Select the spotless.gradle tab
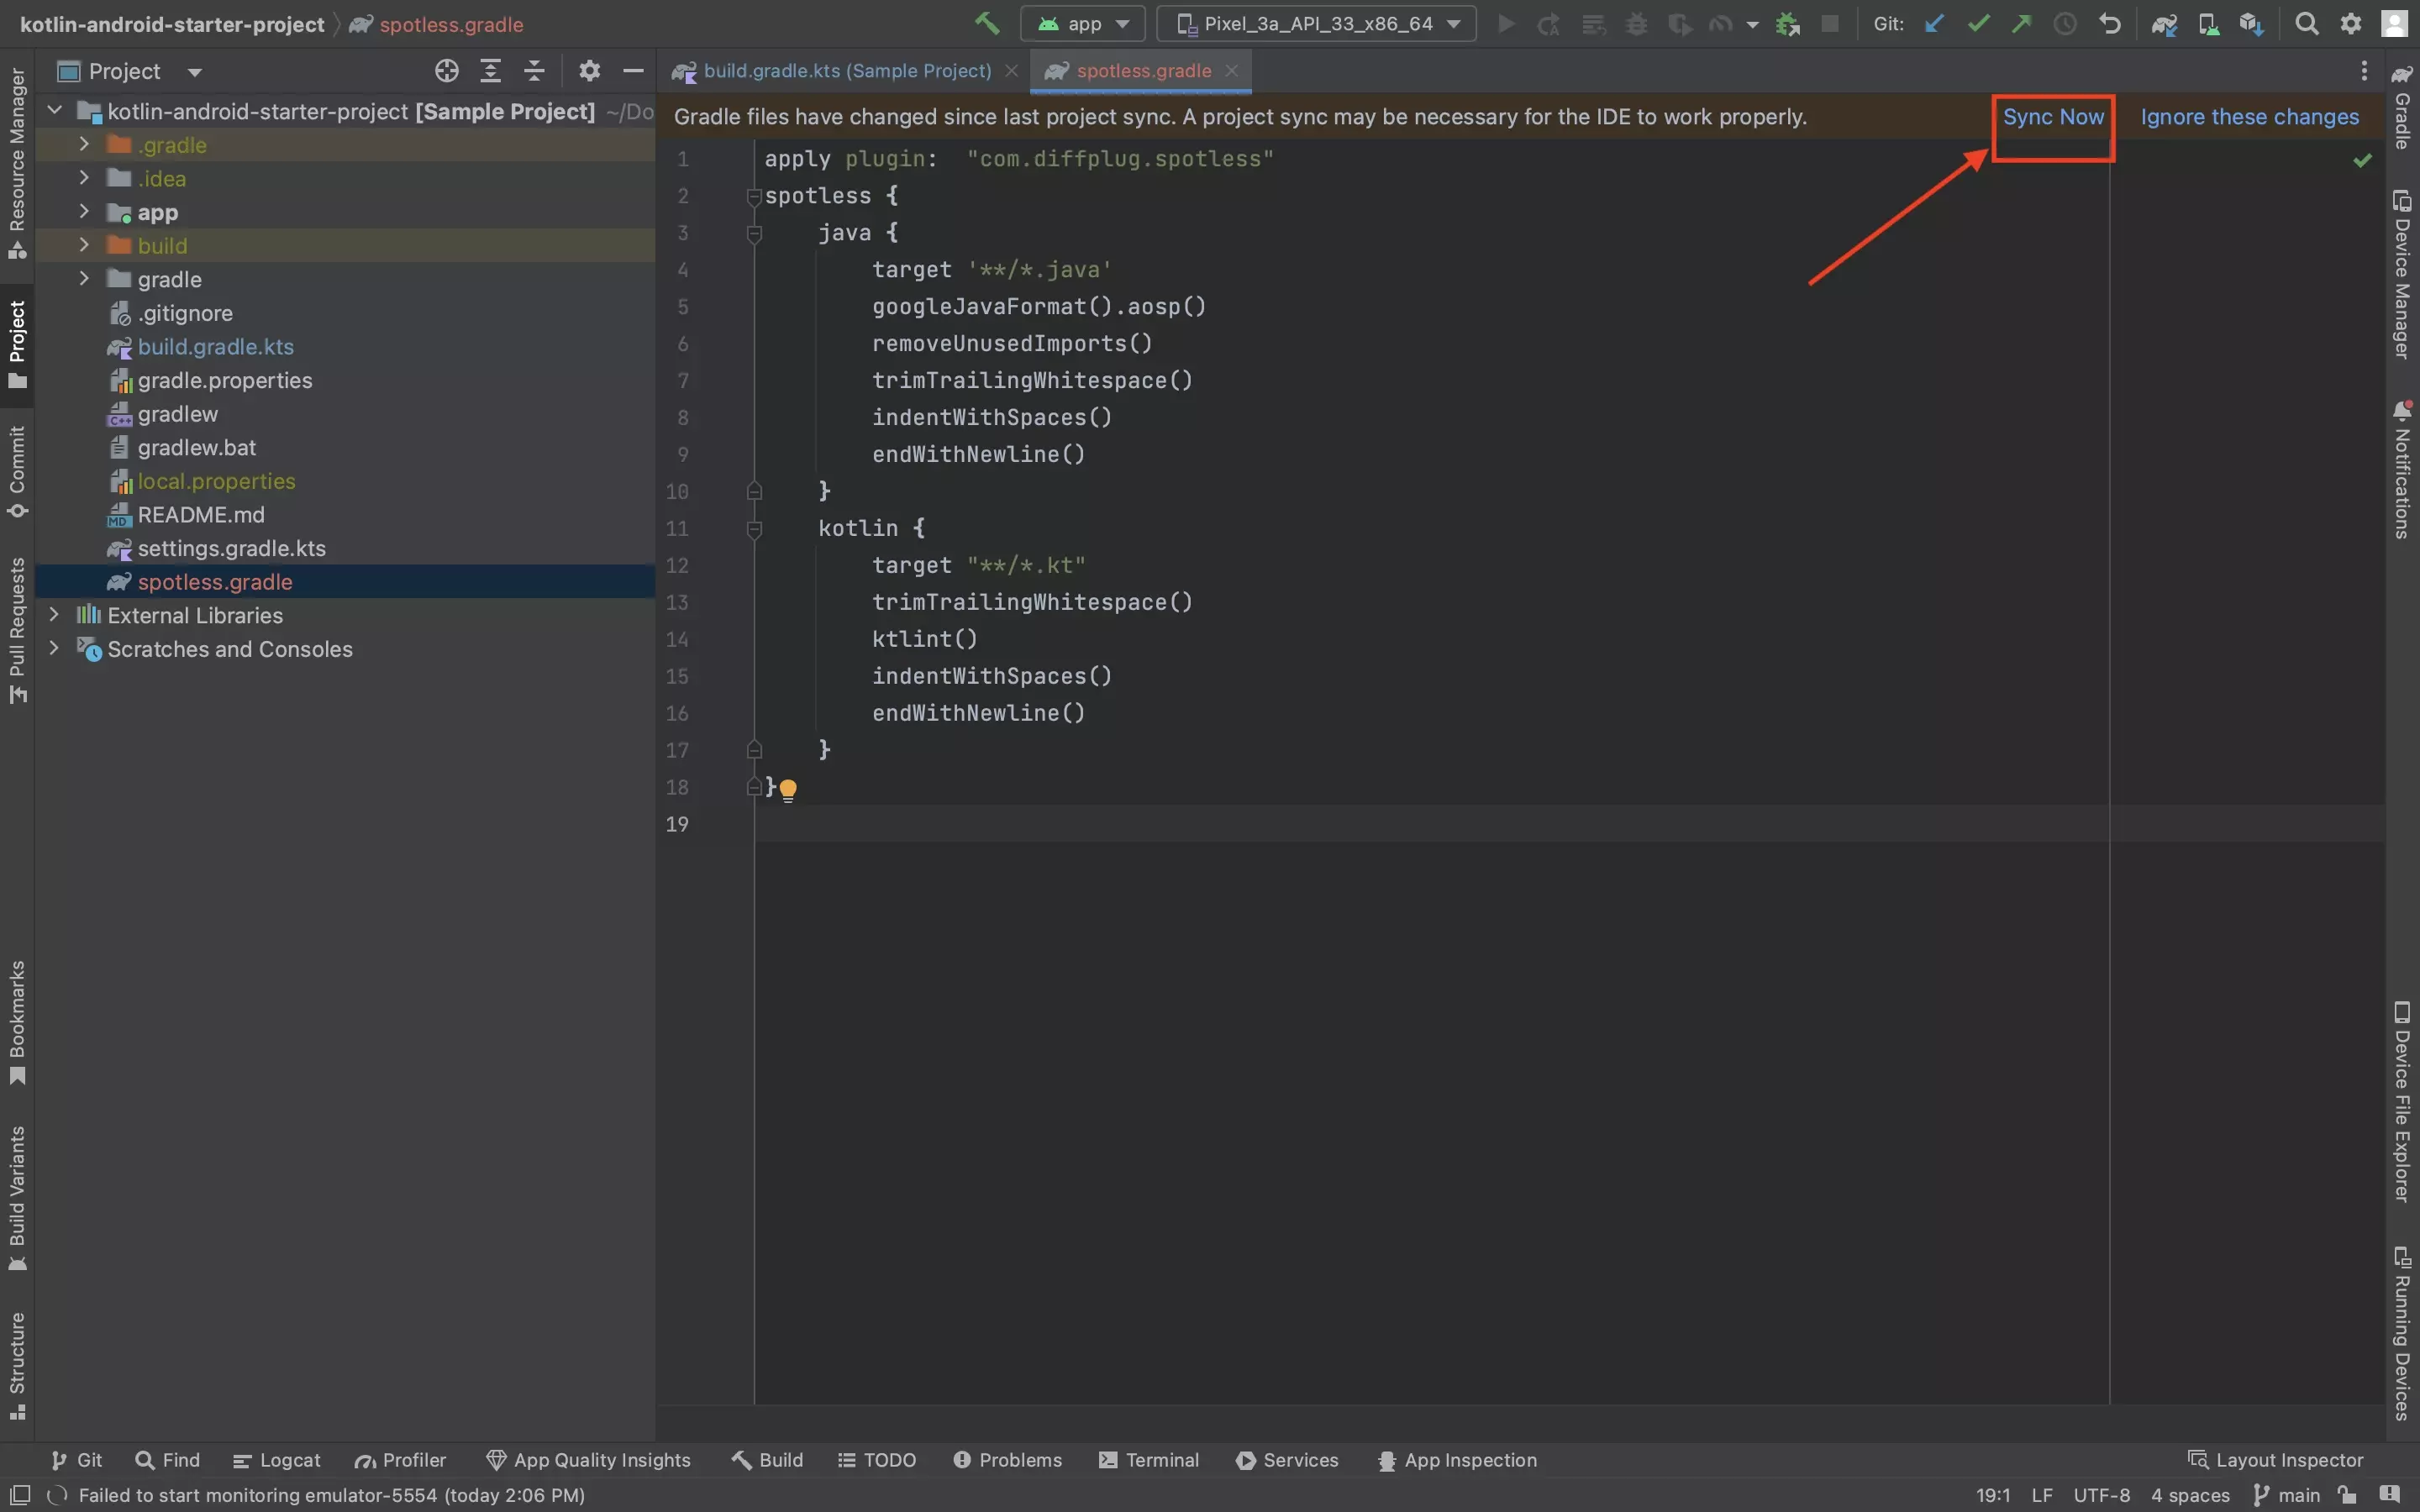Viewport: 2420px width, 1512px height. [x=1143, y=71]
